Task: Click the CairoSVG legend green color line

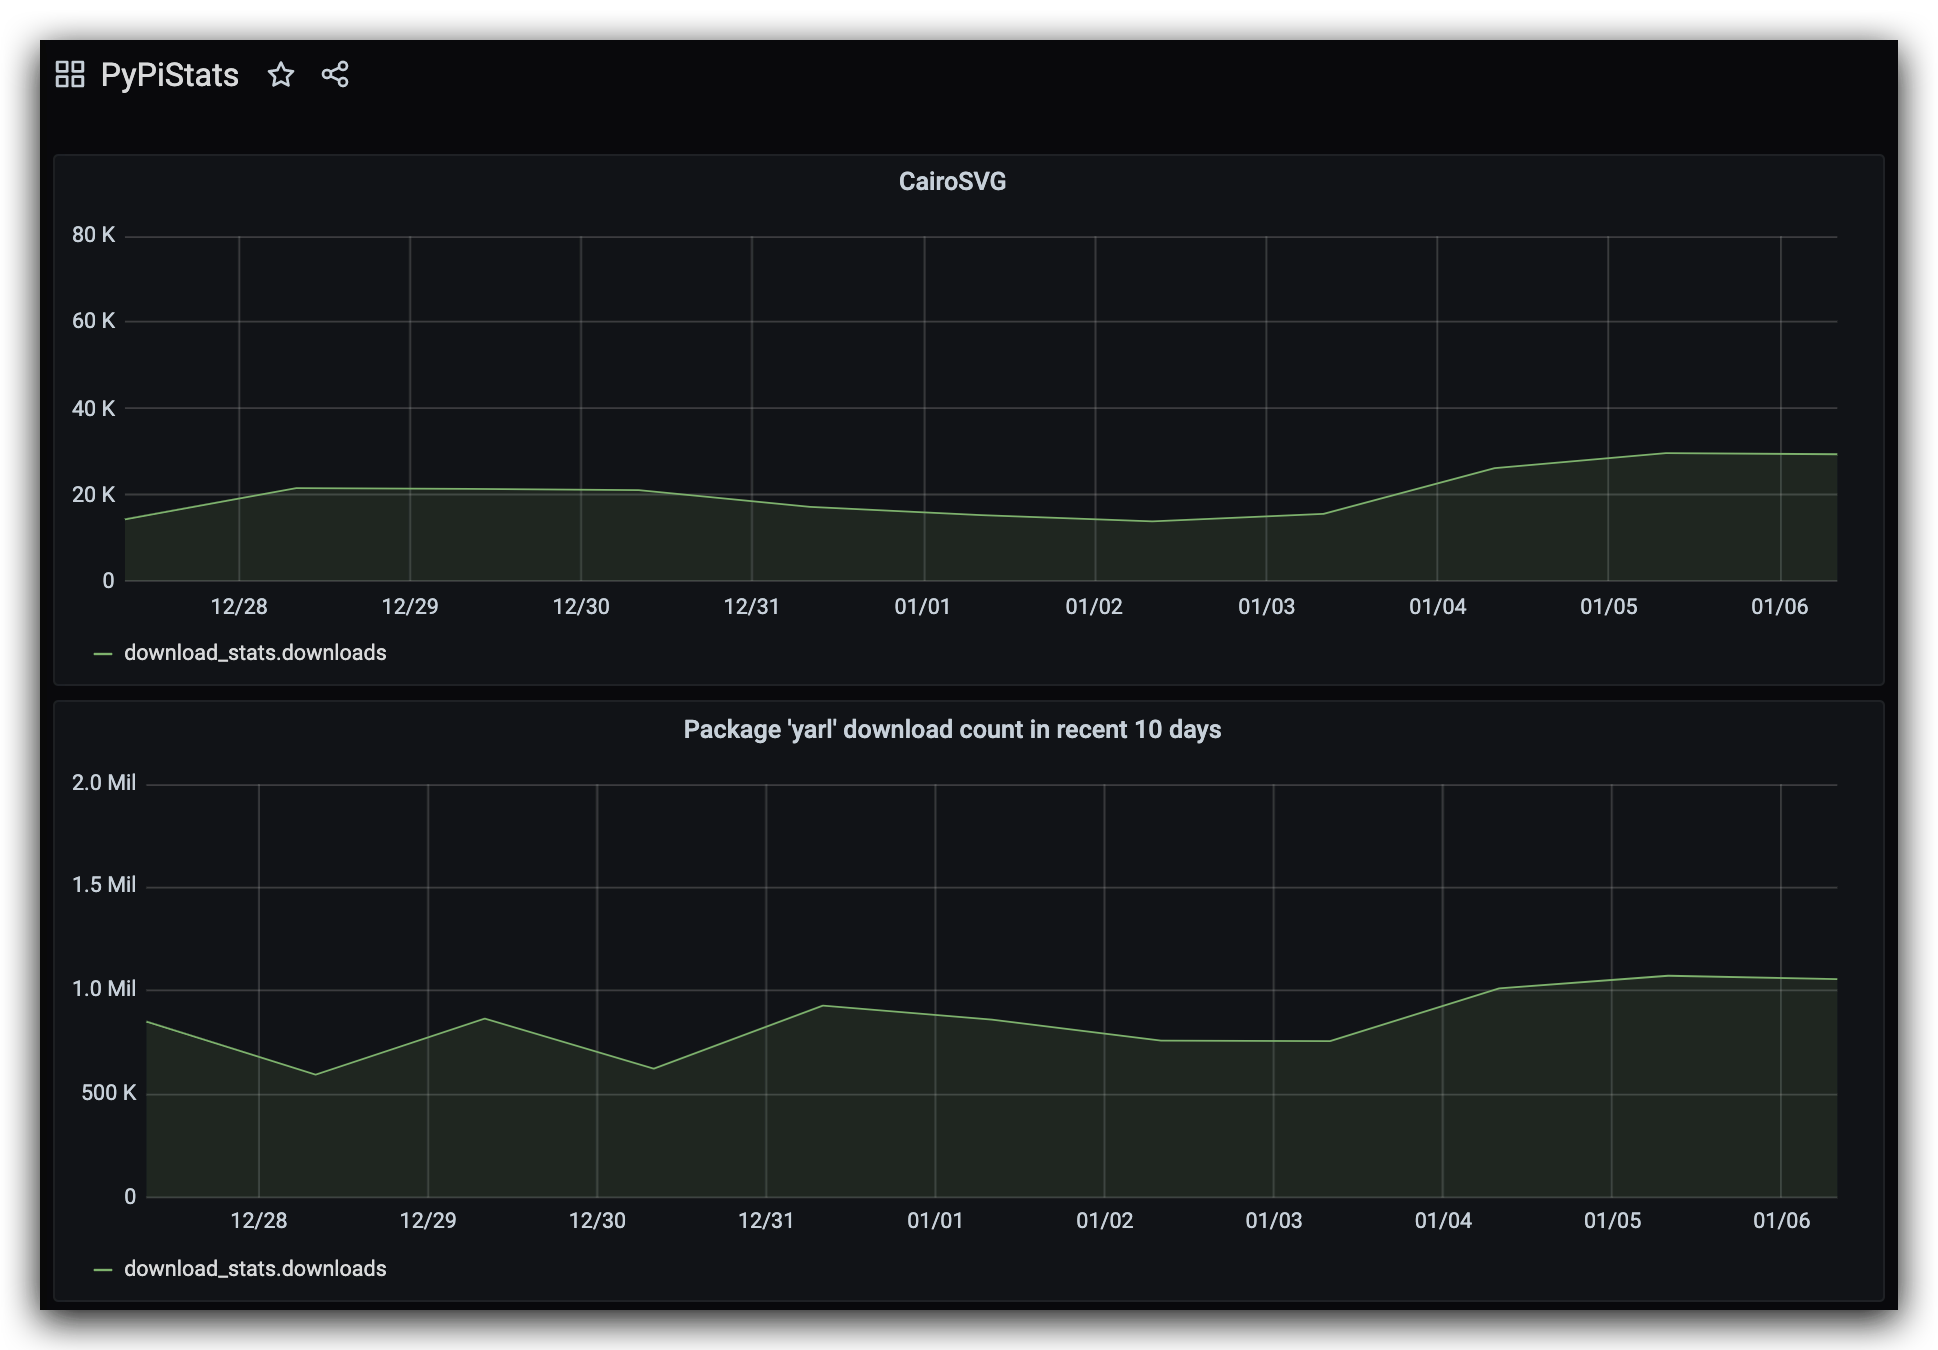Action: [102, 654]
